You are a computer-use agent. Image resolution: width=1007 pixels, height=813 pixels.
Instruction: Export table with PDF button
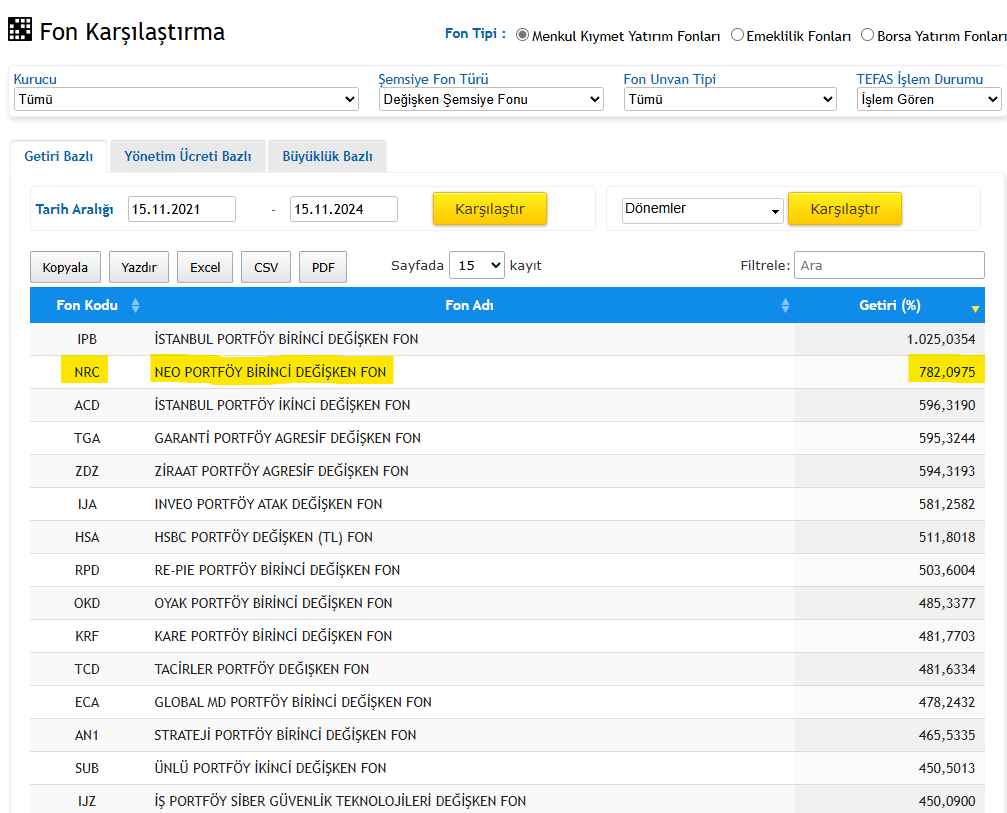[323, 267]
